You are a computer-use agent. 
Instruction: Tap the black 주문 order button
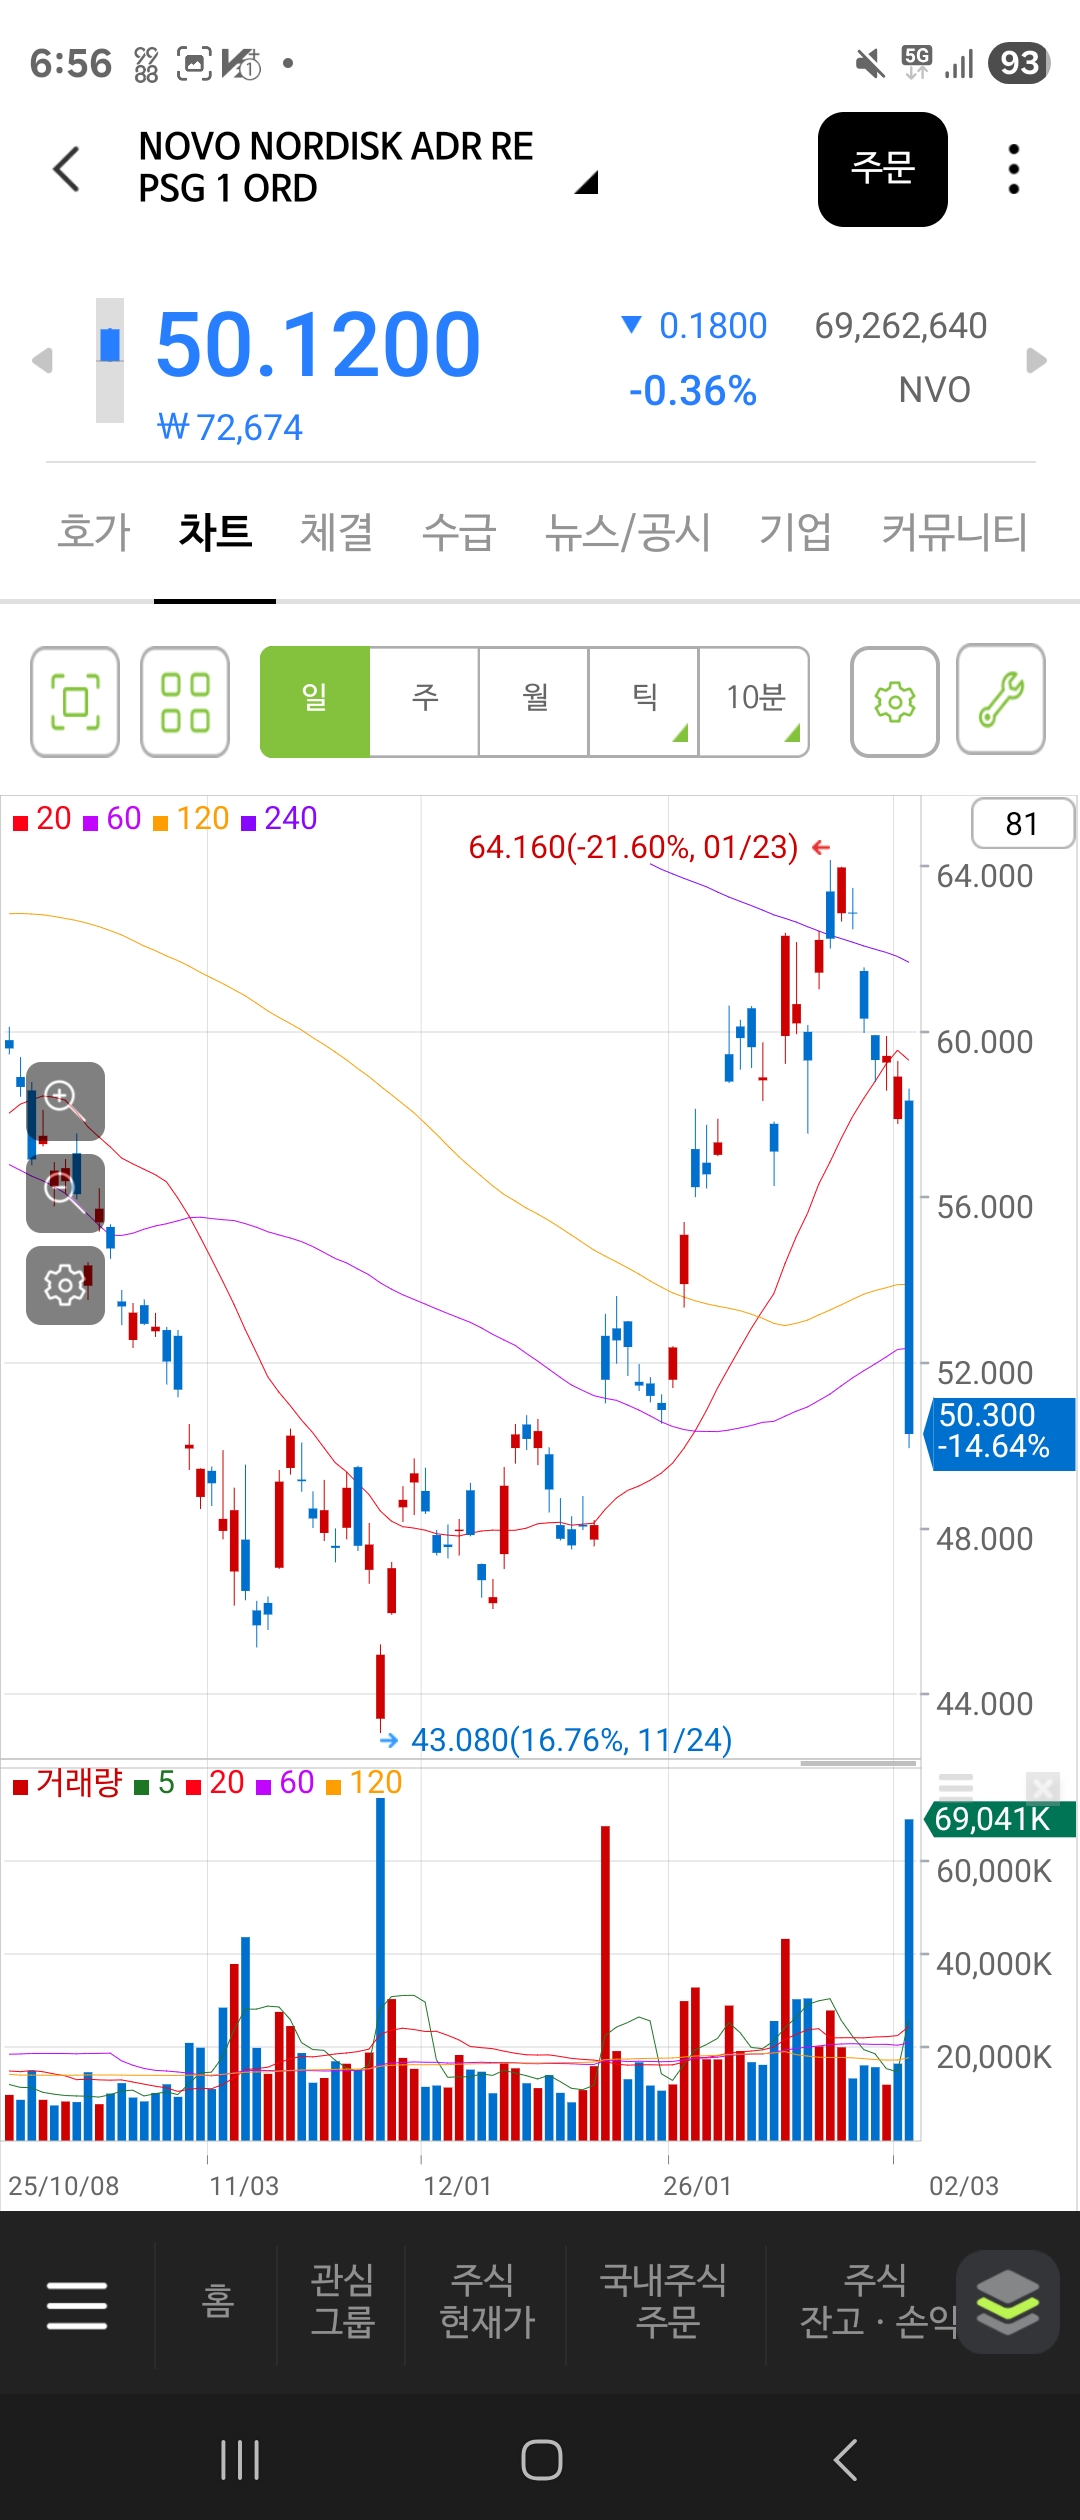(x=883, y=169)
